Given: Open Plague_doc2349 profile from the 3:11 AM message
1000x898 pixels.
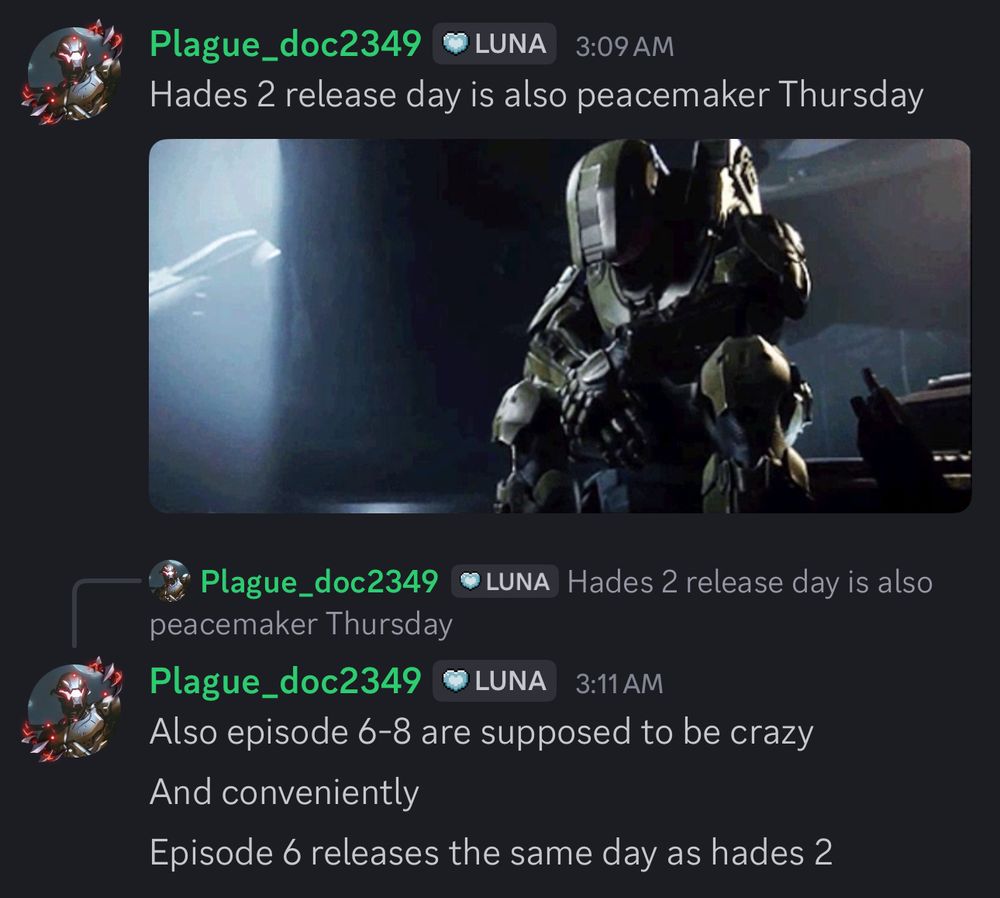Looking at the screenshot, I should click(285, 681).
